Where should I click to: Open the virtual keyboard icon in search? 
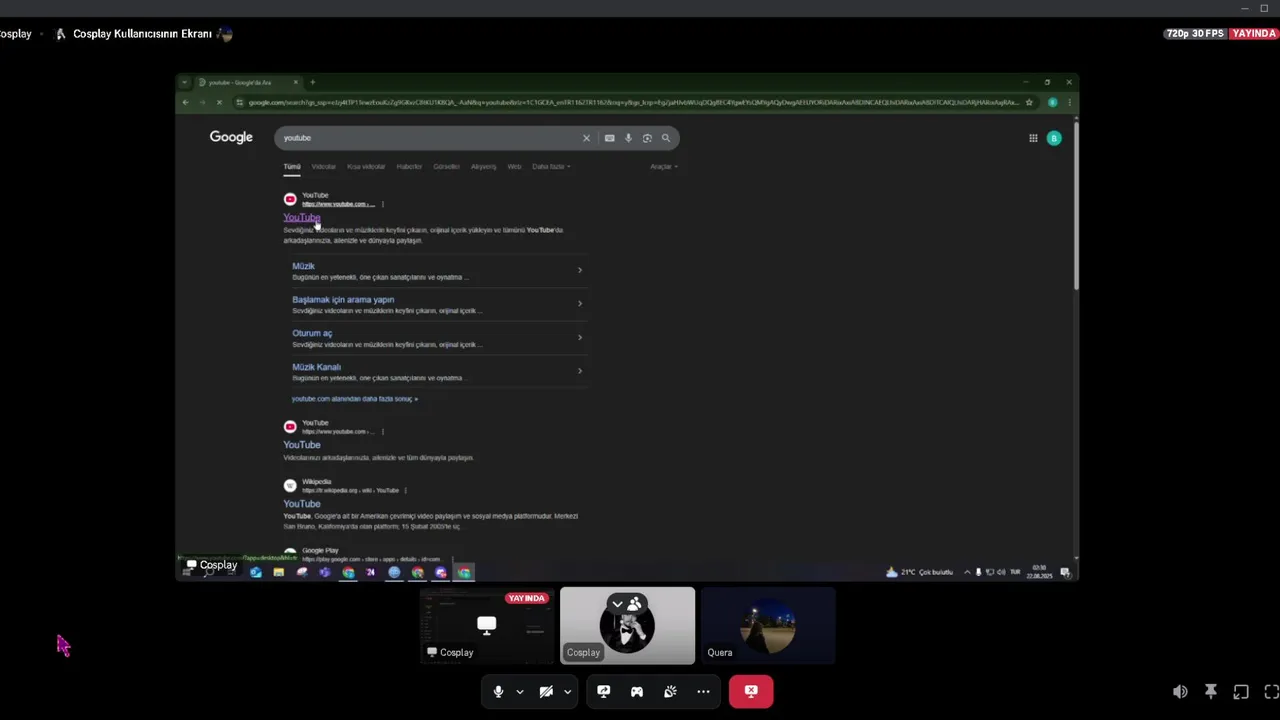[x=609, y=138]
